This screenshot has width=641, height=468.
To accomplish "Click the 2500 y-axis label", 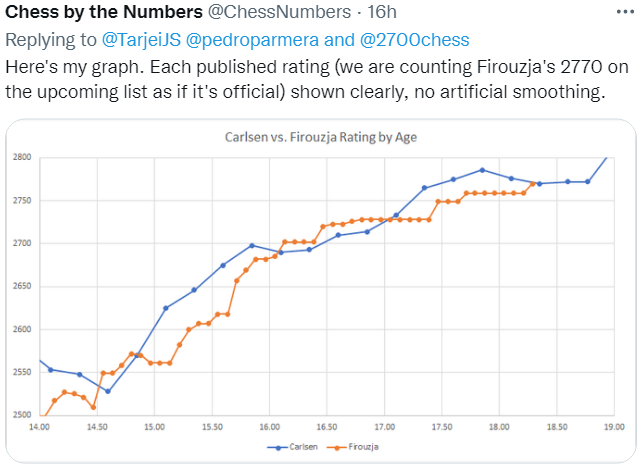I will (24, 415).
